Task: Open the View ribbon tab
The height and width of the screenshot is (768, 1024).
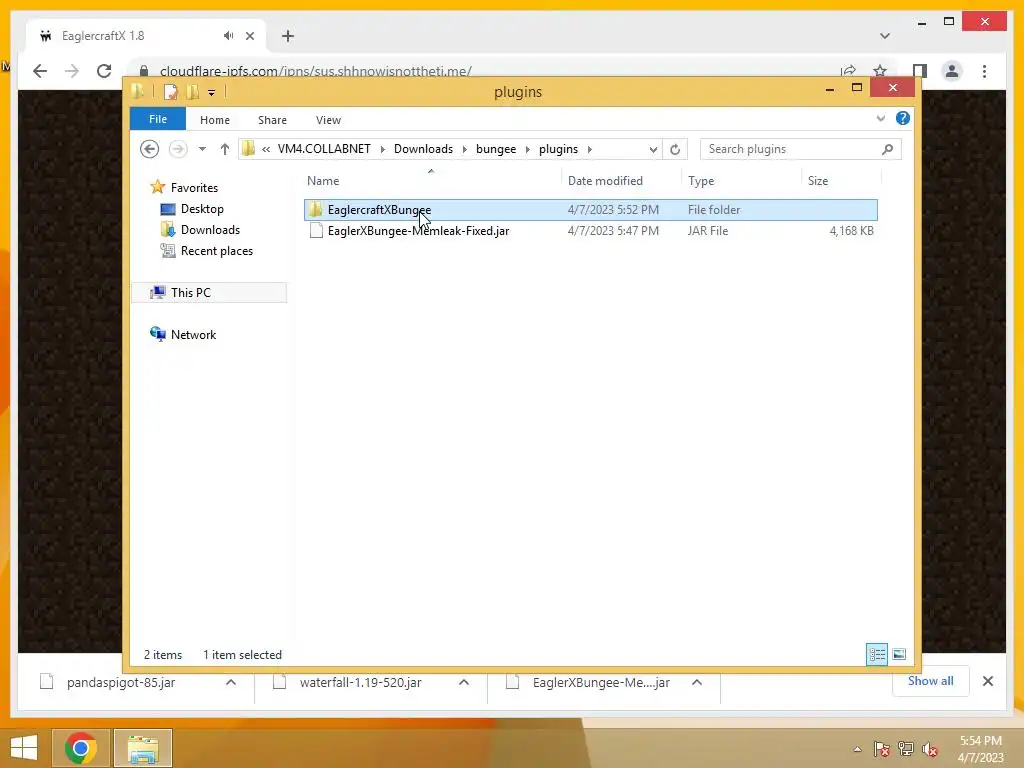Action: pos(328,120)
